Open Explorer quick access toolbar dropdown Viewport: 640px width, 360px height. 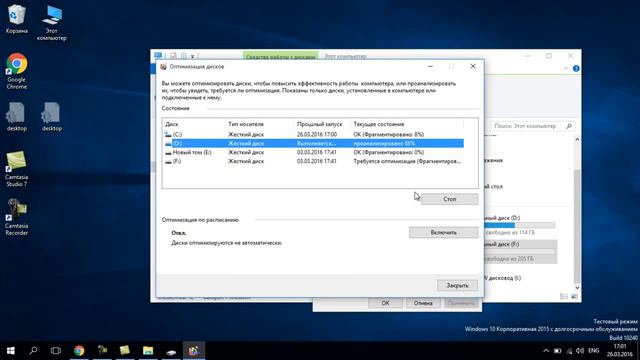[192, 56]
